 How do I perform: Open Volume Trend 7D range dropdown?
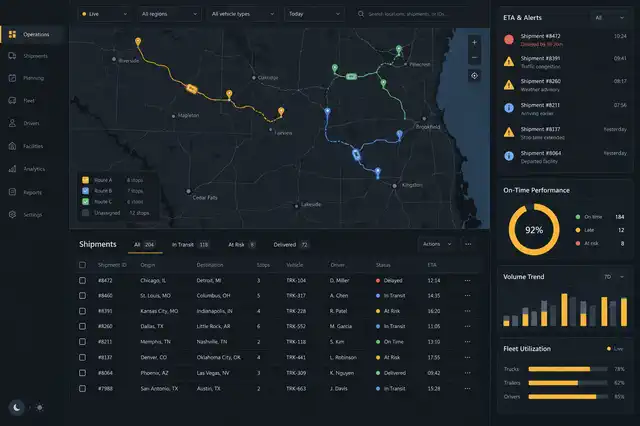(613, 277)
